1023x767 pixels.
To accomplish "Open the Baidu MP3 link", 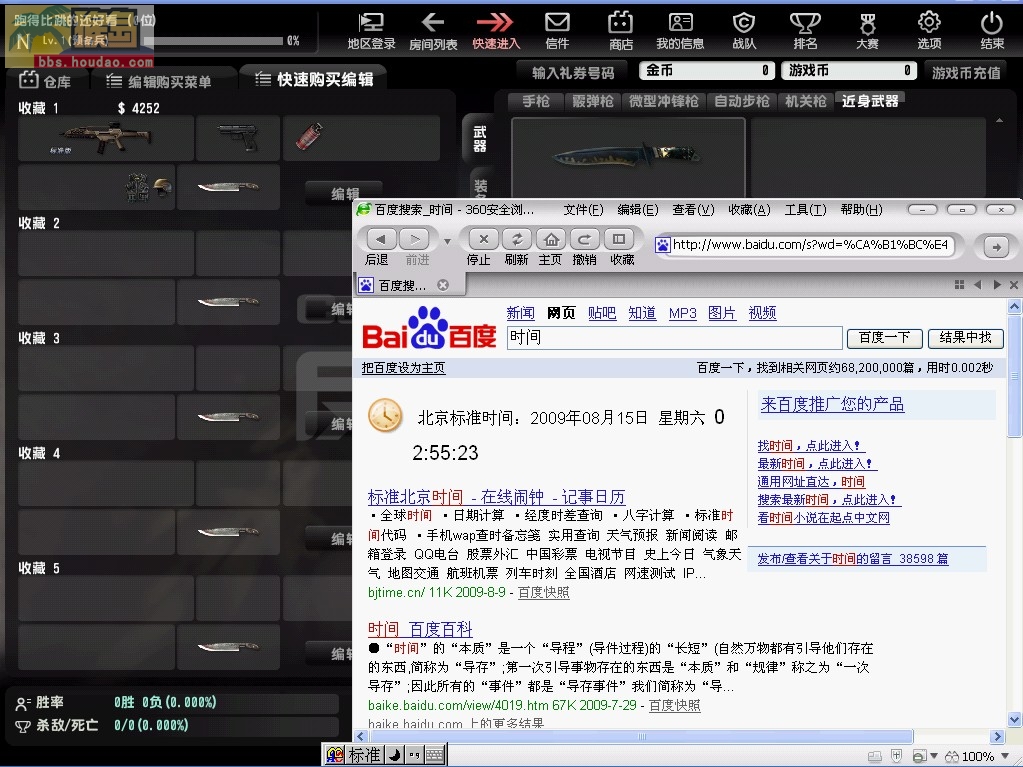I will (x=682, y=313).
